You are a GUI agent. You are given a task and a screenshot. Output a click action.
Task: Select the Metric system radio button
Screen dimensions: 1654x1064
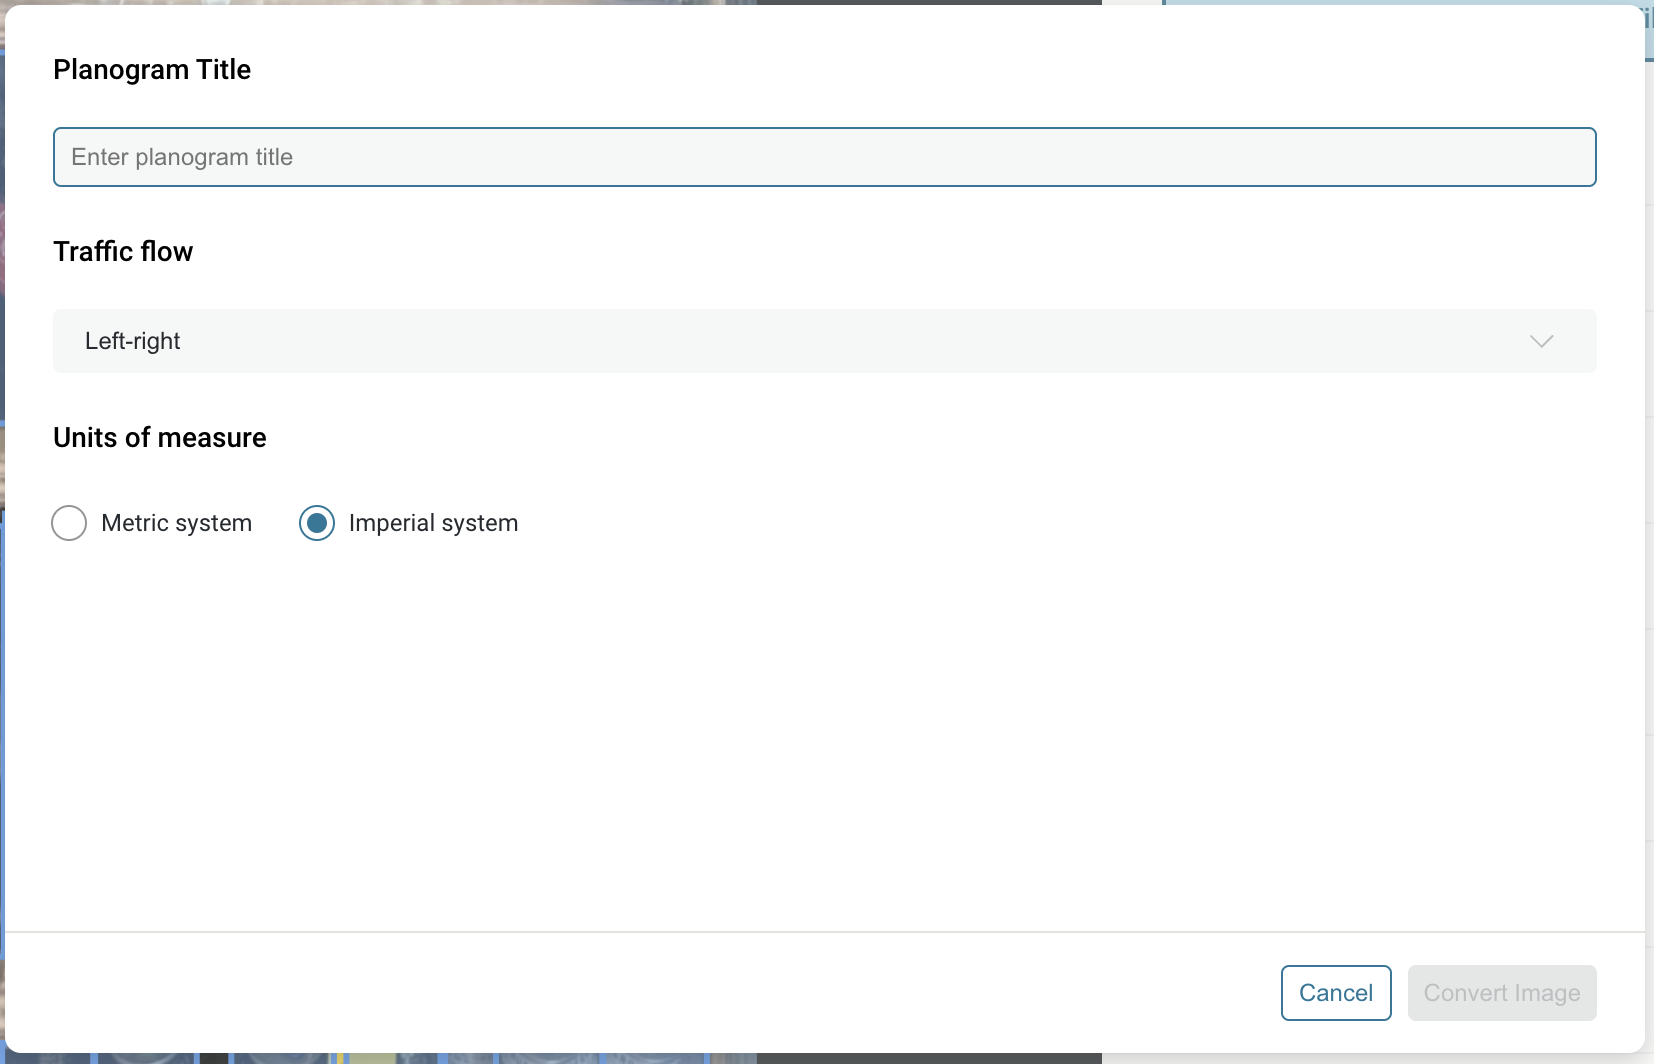coord(69,523)
